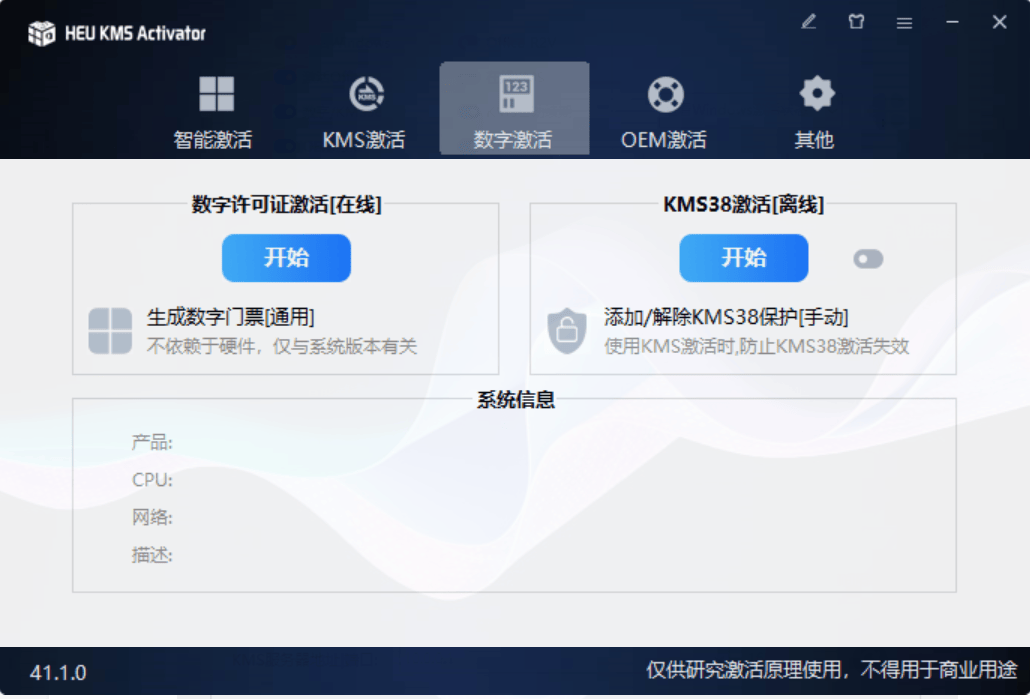The image size is (1030, 699).
Task: Click the KMS38激活[离线] group title
Action: (x=743, y=204)
